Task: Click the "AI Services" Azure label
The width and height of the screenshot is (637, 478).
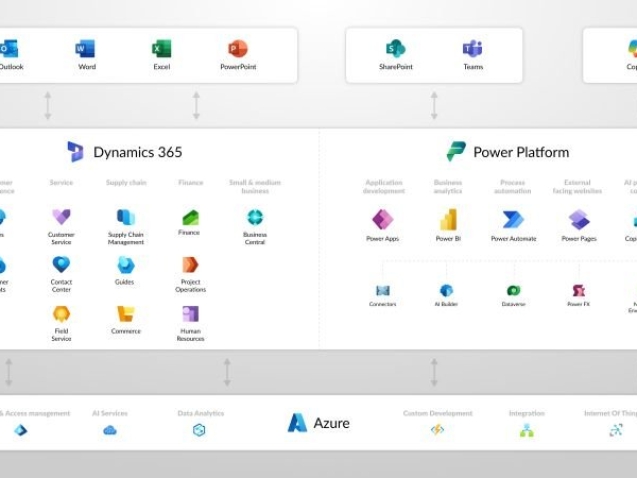Action: [x=110, y=413]
